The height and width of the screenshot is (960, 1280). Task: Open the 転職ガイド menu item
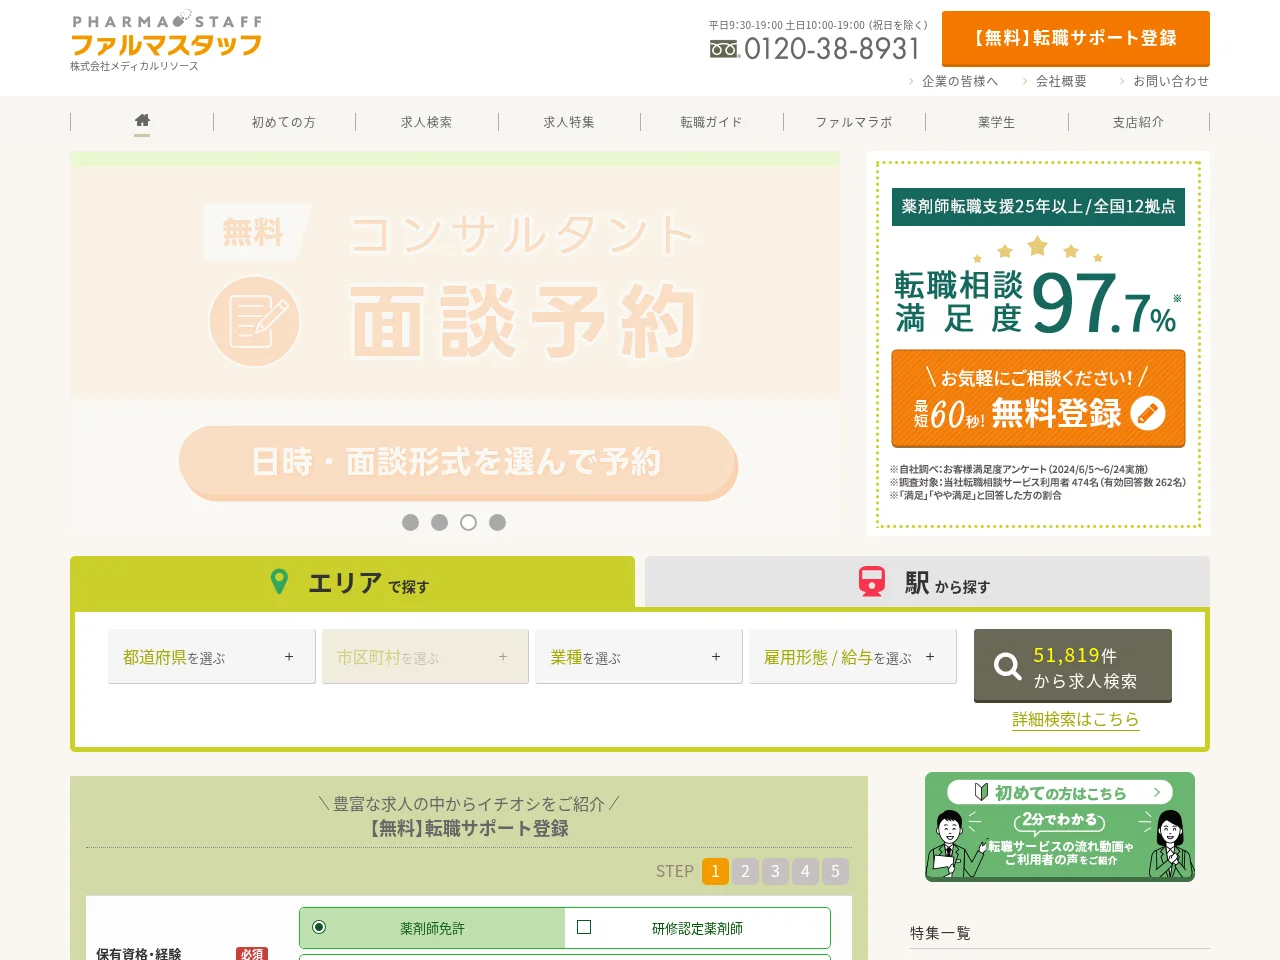[712, 122]
